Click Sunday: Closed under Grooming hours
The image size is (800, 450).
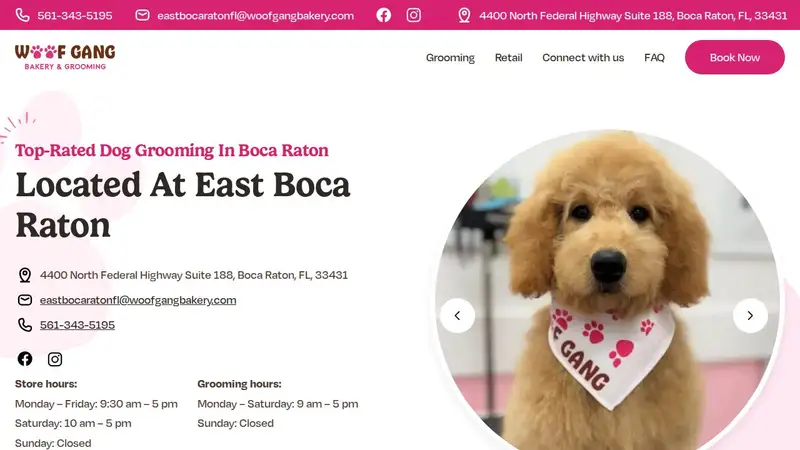[235, 423]
